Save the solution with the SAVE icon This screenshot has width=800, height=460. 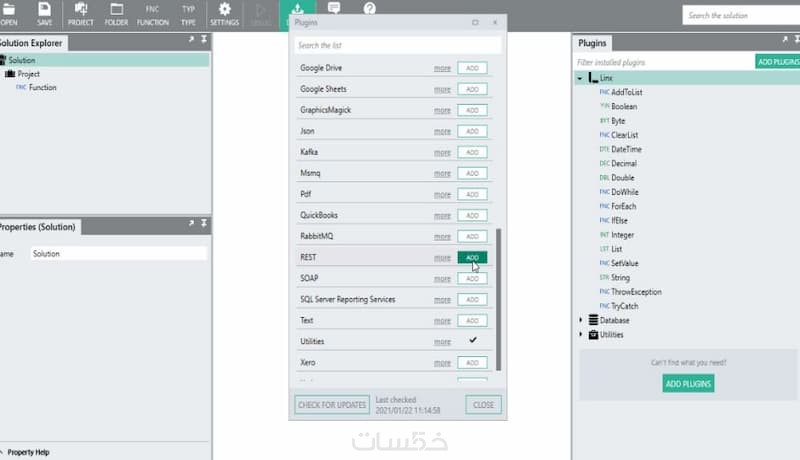[44, 14]
